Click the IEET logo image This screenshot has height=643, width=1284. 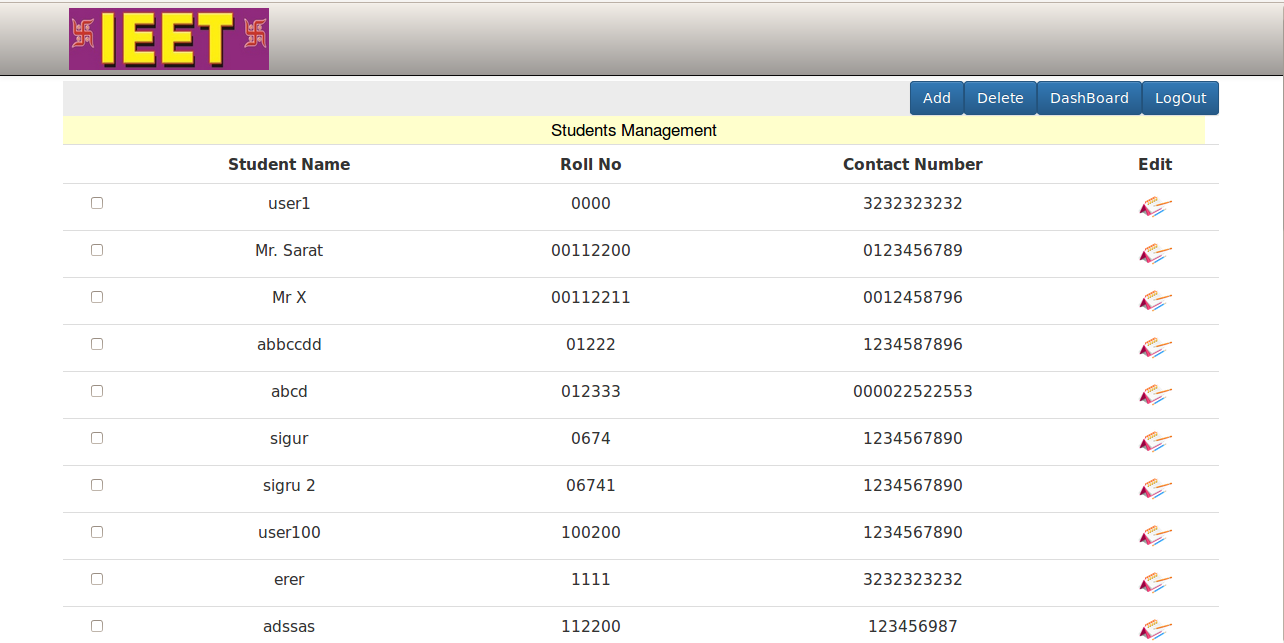[169, 39]
